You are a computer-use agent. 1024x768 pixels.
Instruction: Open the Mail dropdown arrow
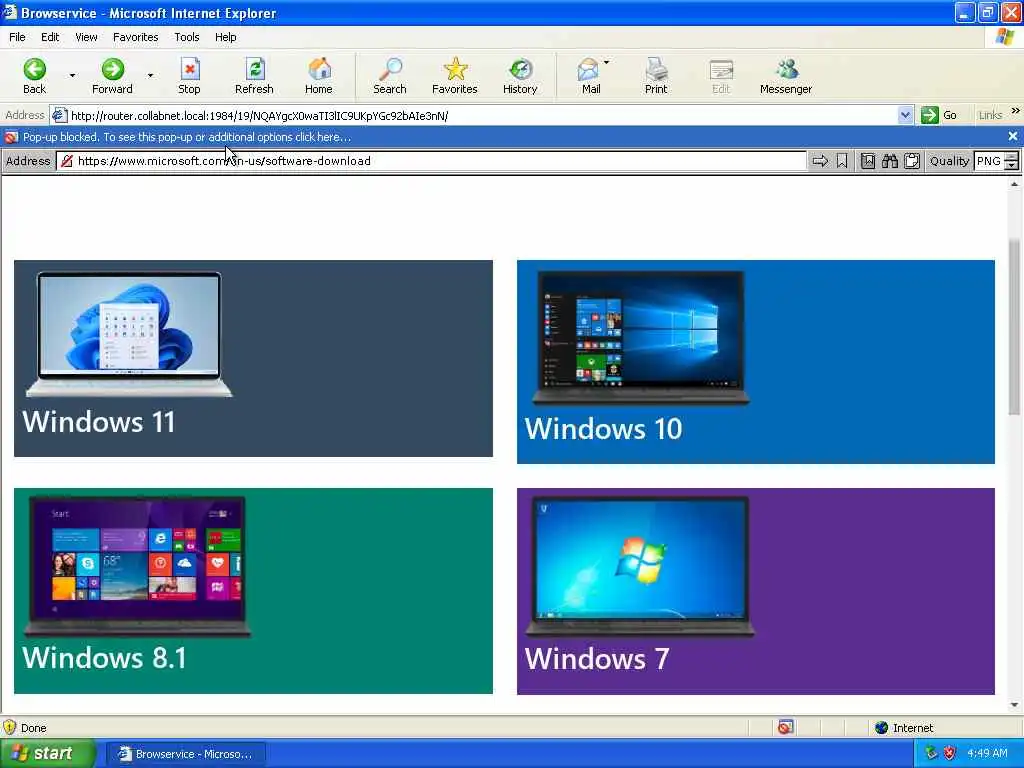click(x=607, y=63)
